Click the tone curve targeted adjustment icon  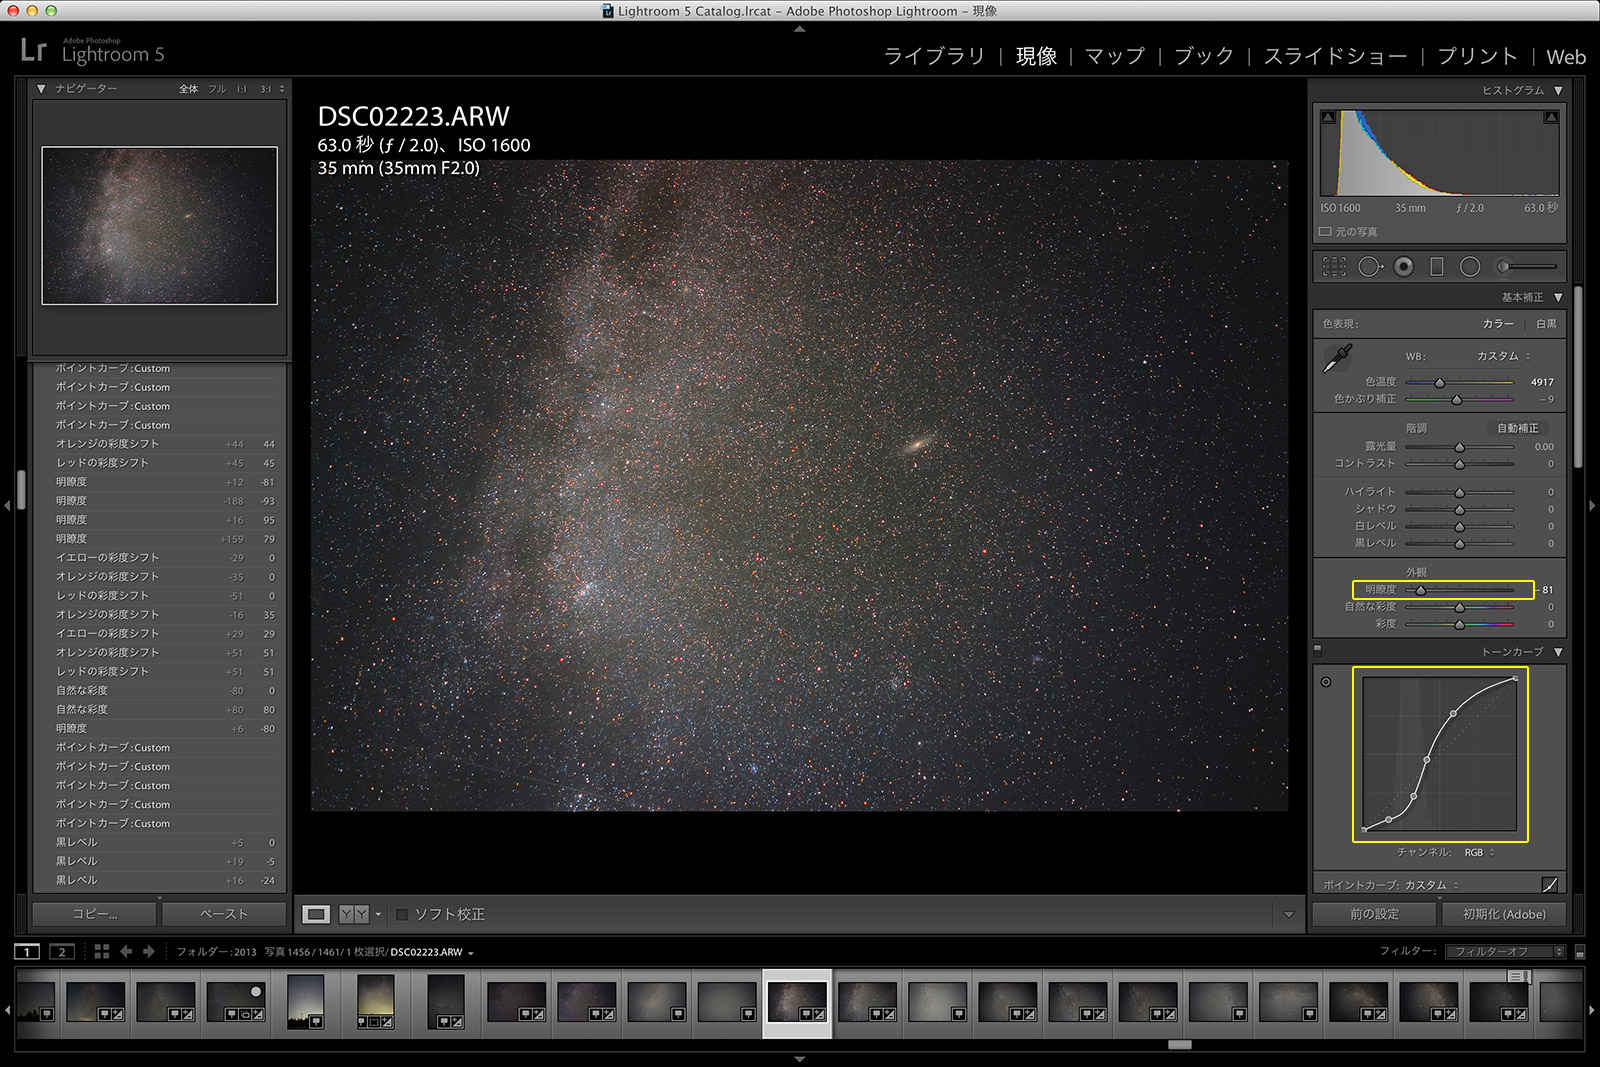coord(1326,682)
